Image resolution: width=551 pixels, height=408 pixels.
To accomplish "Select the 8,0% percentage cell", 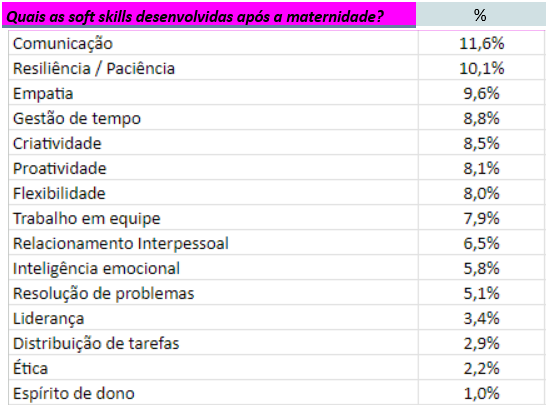I will pos(481,193).
